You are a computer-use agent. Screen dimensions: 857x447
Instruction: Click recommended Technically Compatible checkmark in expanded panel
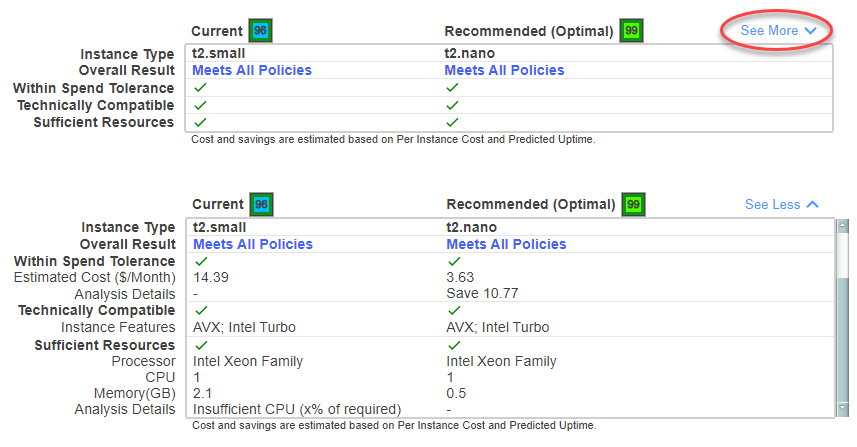pos(454,310)
